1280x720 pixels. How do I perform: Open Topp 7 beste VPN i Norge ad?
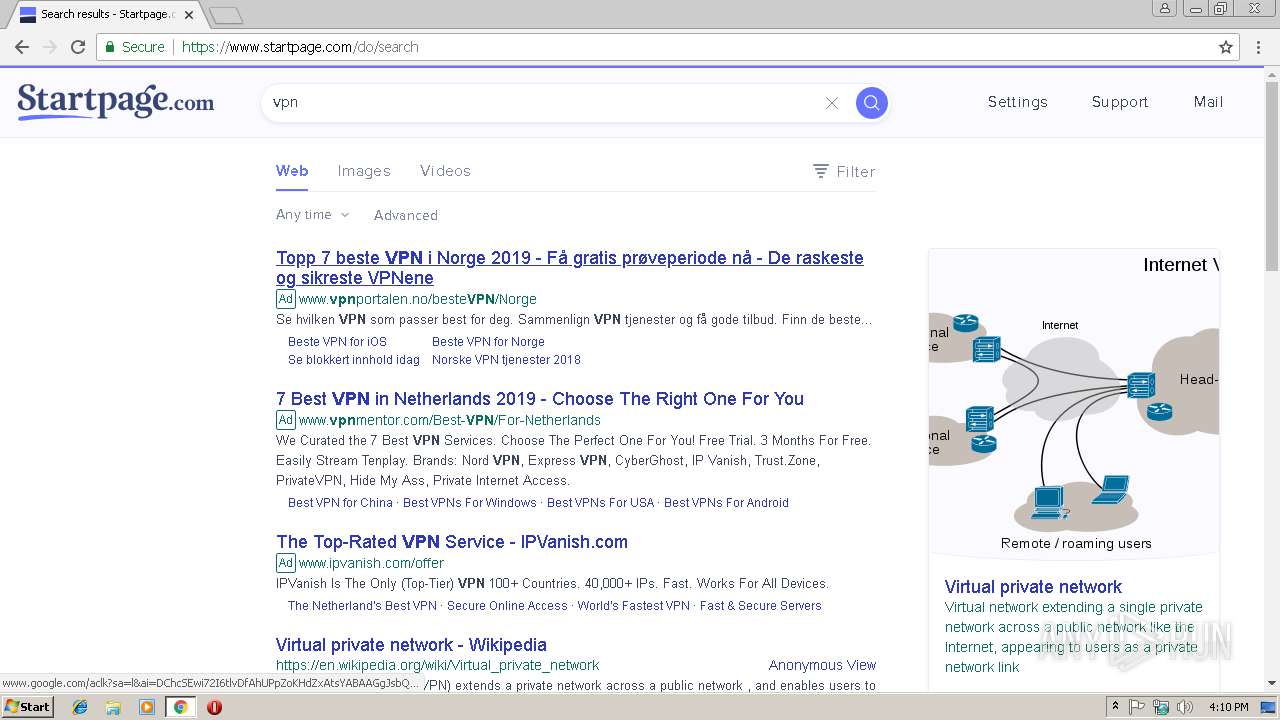570,268
